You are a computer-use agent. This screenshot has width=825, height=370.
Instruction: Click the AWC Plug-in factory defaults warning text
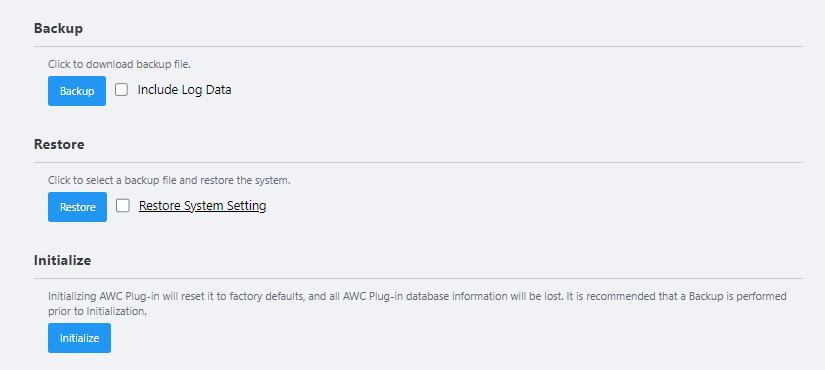point(417,296)
